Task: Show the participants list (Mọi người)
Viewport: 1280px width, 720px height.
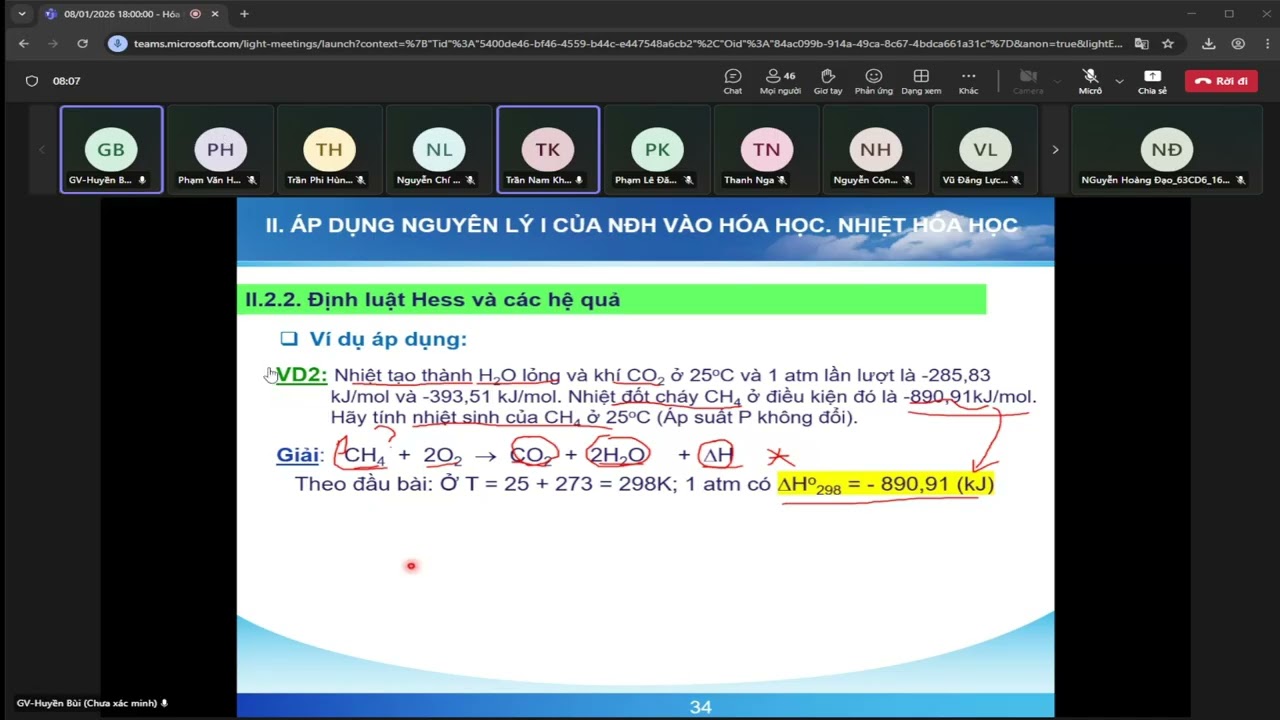Action: tap(780, 81)
